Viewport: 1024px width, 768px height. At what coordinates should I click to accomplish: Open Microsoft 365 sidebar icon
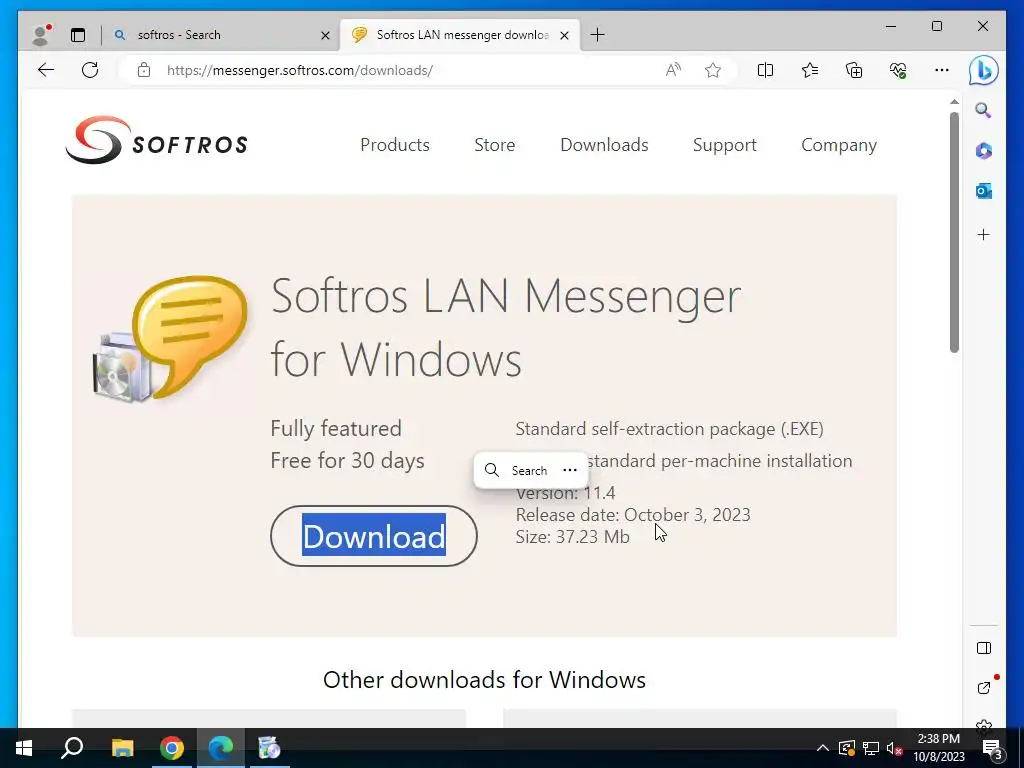click(x=984, y=151)
